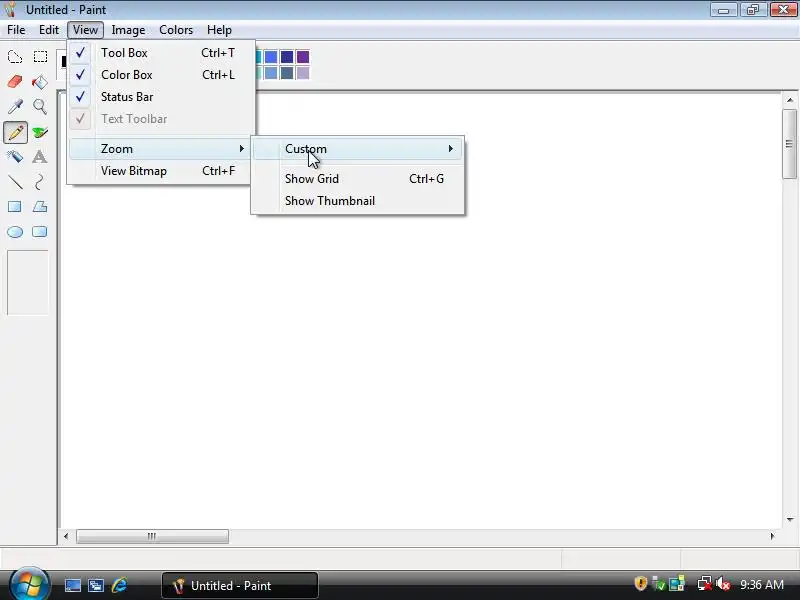Click the horizontal scrollbar right arrow

[772, 536]
